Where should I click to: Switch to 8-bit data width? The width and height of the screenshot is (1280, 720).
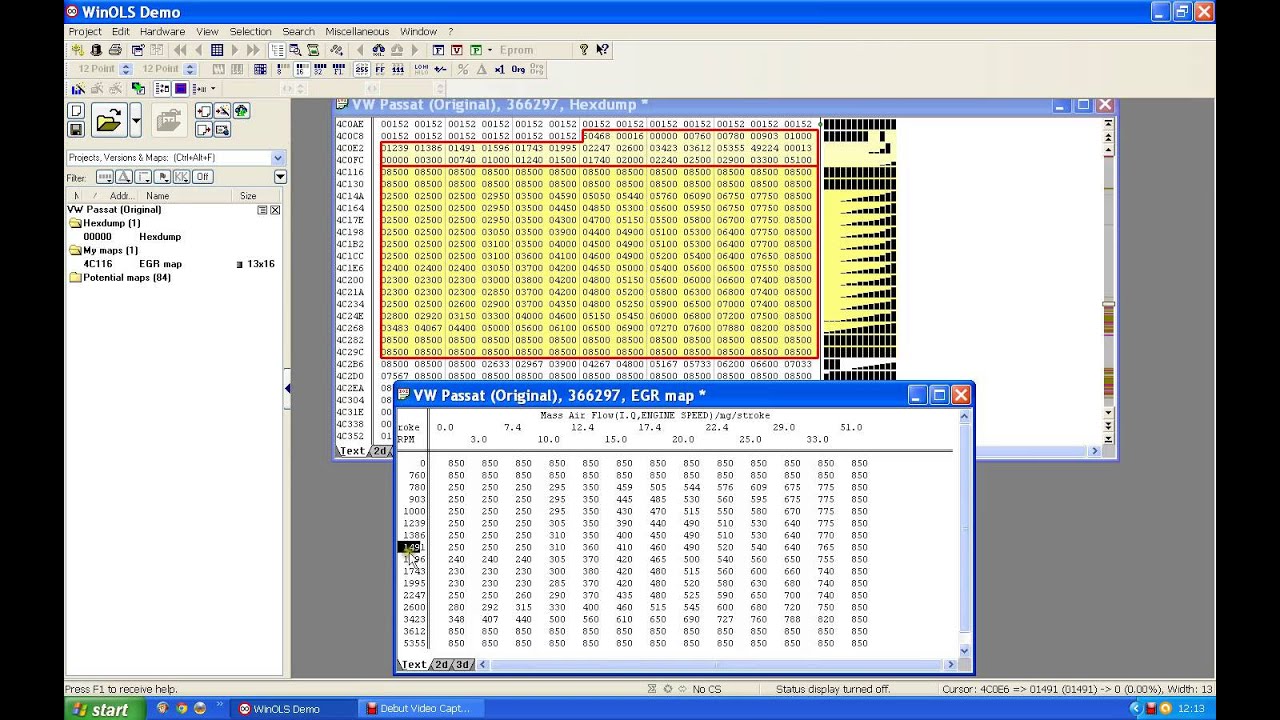283,69
